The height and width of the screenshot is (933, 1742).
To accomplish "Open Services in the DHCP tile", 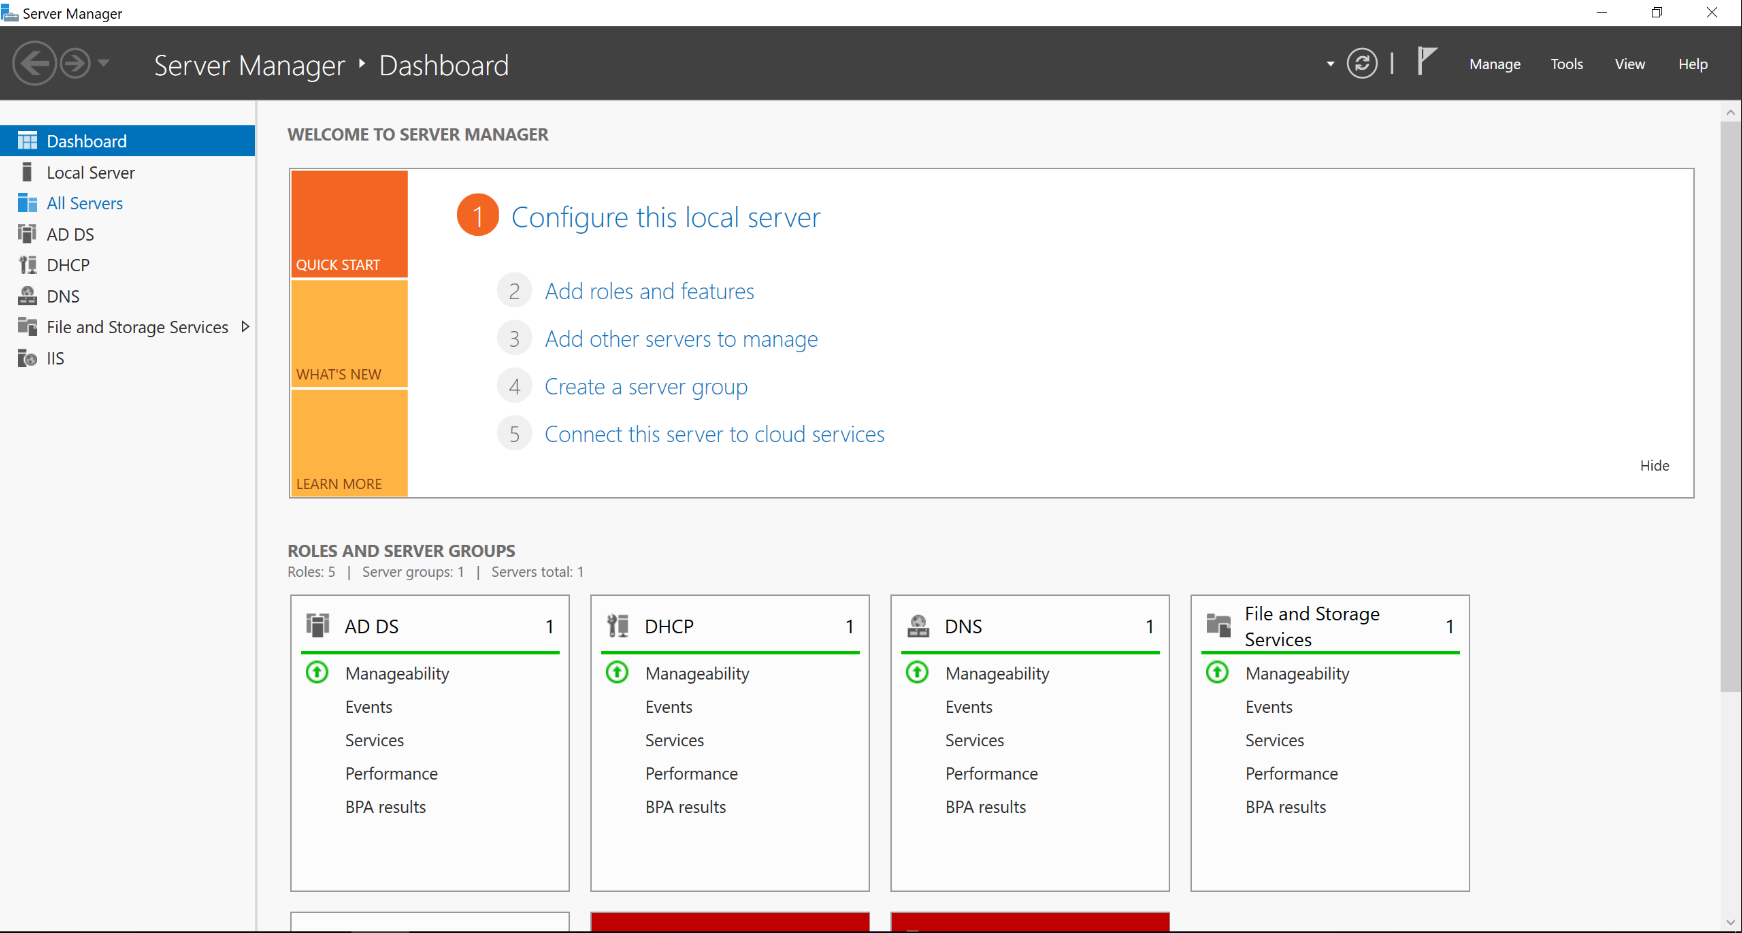I will pos(675,740).
